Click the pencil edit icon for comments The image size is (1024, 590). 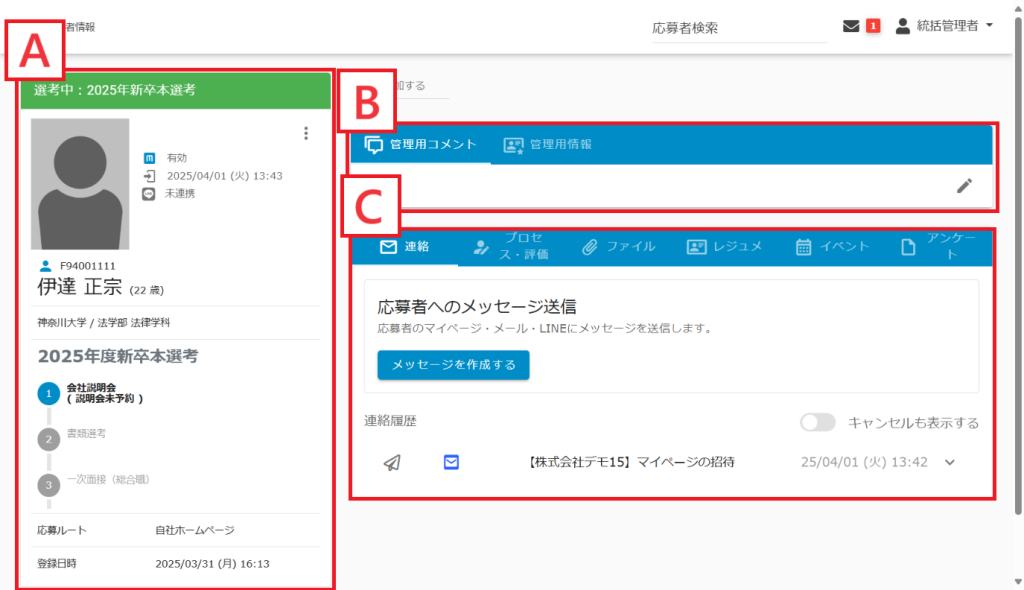(964, 185)
